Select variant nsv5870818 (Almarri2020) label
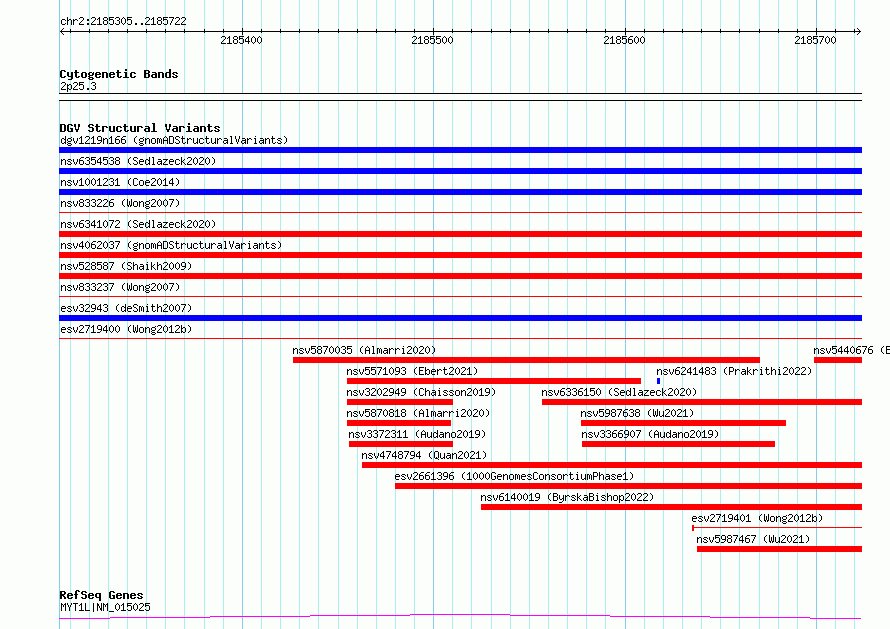The width and height of the screenshot is (890, 629). [x=418, y=413]
